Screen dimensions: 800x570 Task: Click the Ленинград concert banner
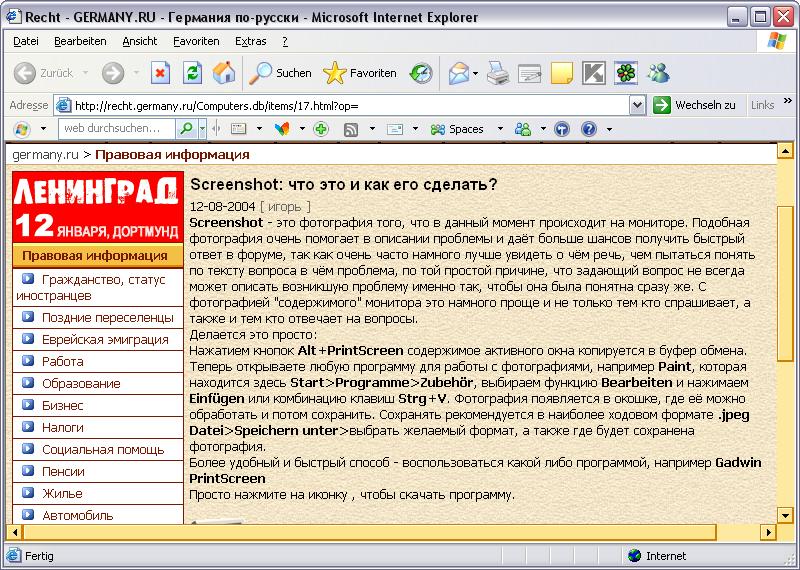[97, 207]
